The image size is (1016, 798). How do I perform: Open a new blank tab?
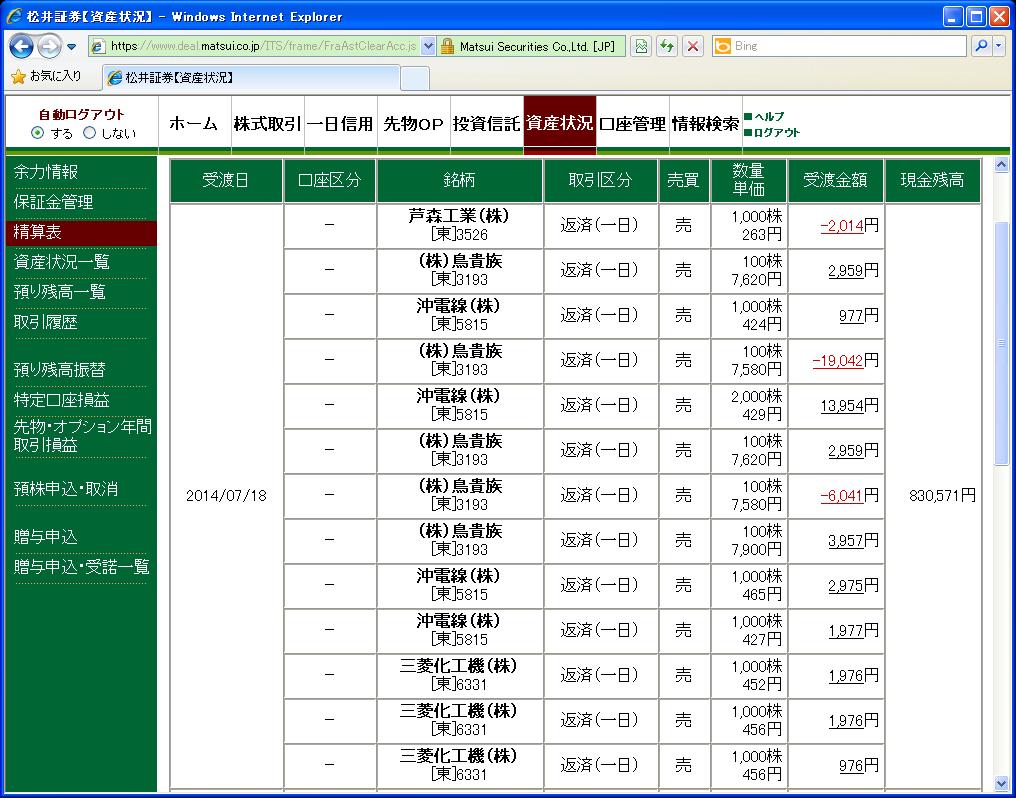(415, 78)
